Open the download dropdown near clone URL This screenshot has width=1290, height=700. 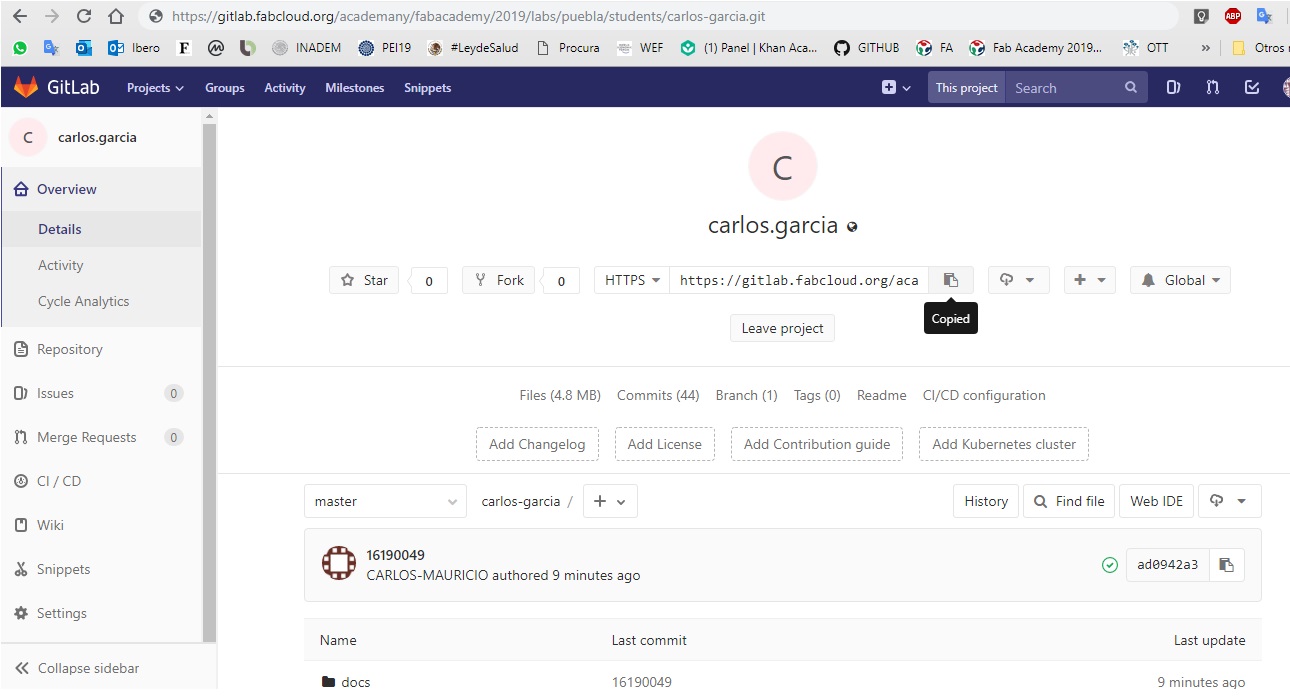pyautogui.click(x=1018, y=280)
